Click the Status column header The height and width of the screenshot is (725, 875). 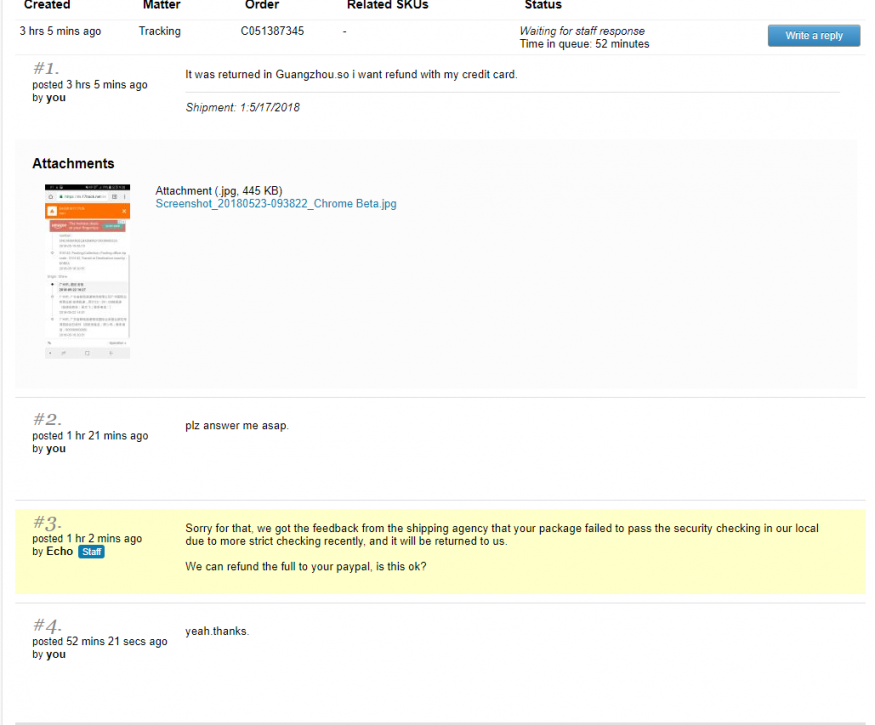tap(542, 5)
